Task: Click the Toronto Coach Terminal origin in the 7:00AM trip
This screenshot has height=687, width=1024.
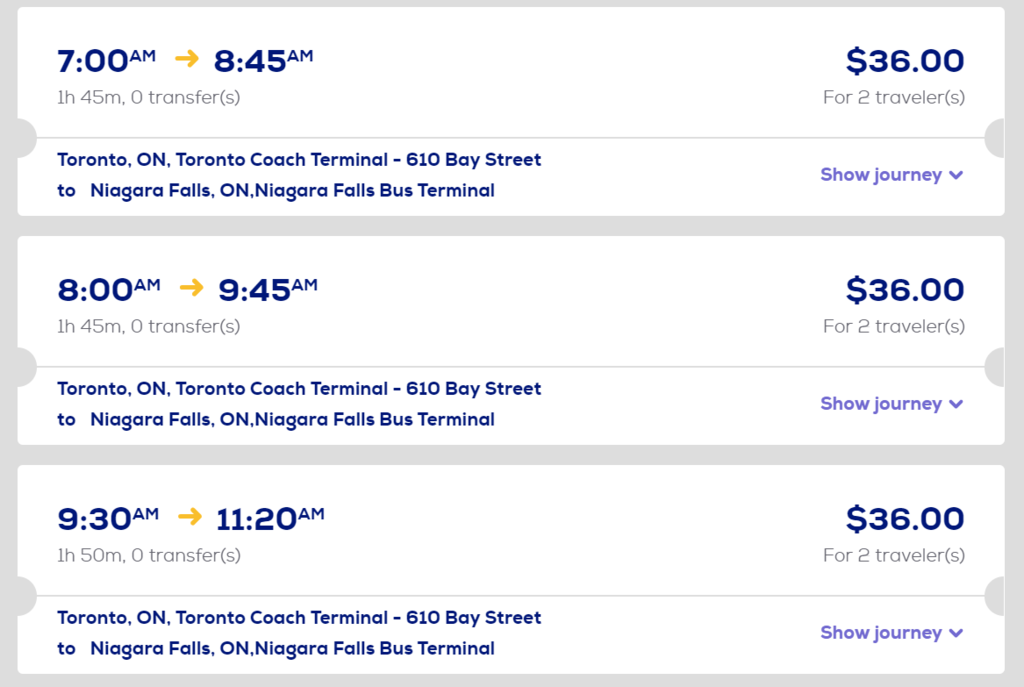Action: coord(299,160)
